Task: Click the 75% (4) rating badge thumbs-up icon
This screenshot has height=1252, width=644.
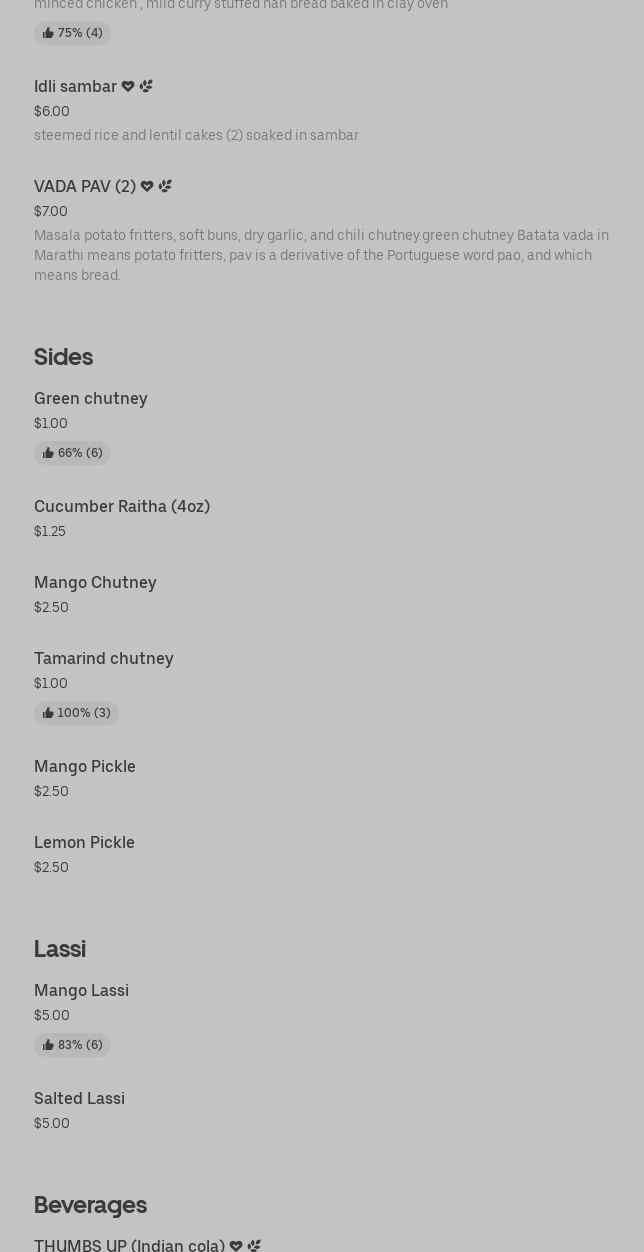Action: pyautogui.click(x=48, y=33)
